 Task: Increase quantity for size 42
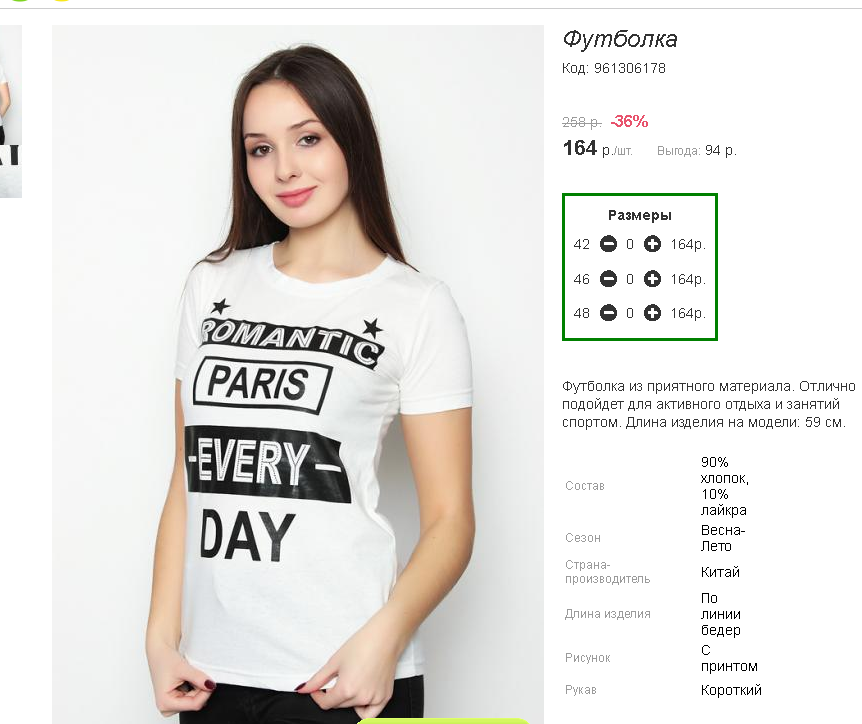tap(653, 244)
